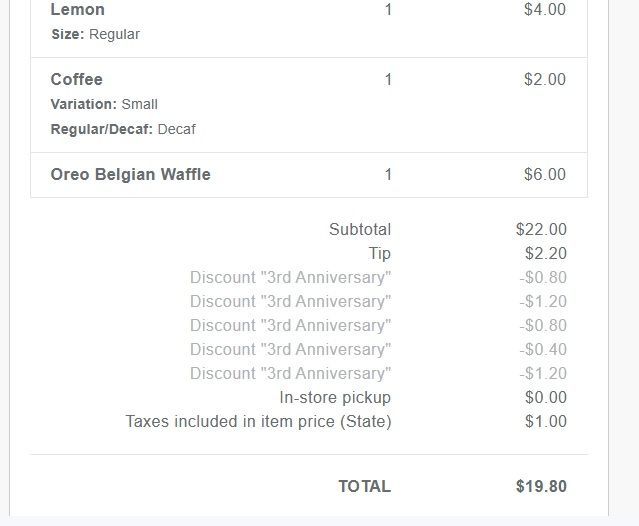
Task: Select the Lemon price of $4.00
Action: [544, 10]
